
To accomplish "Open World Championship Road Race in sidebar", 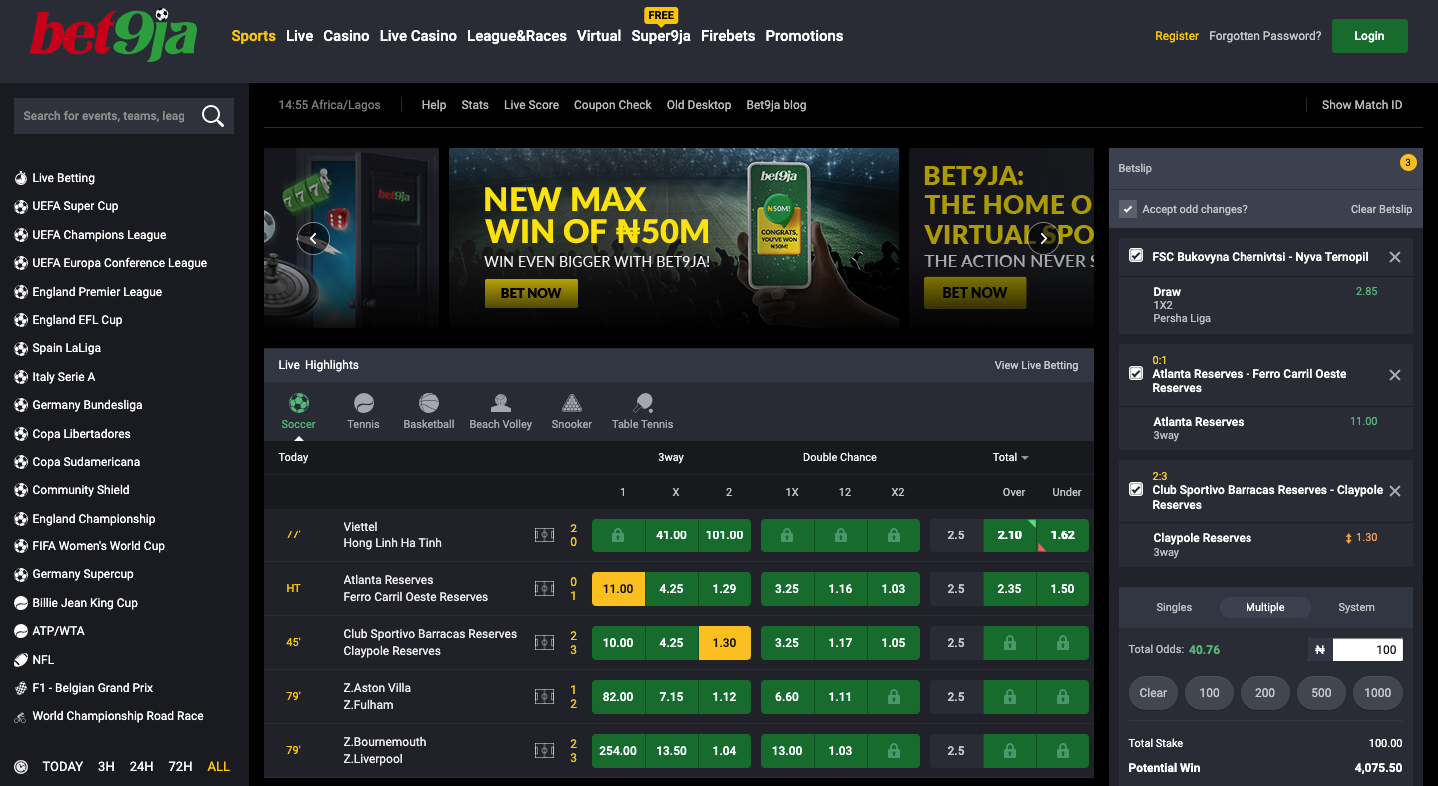I will coord(117,716).
